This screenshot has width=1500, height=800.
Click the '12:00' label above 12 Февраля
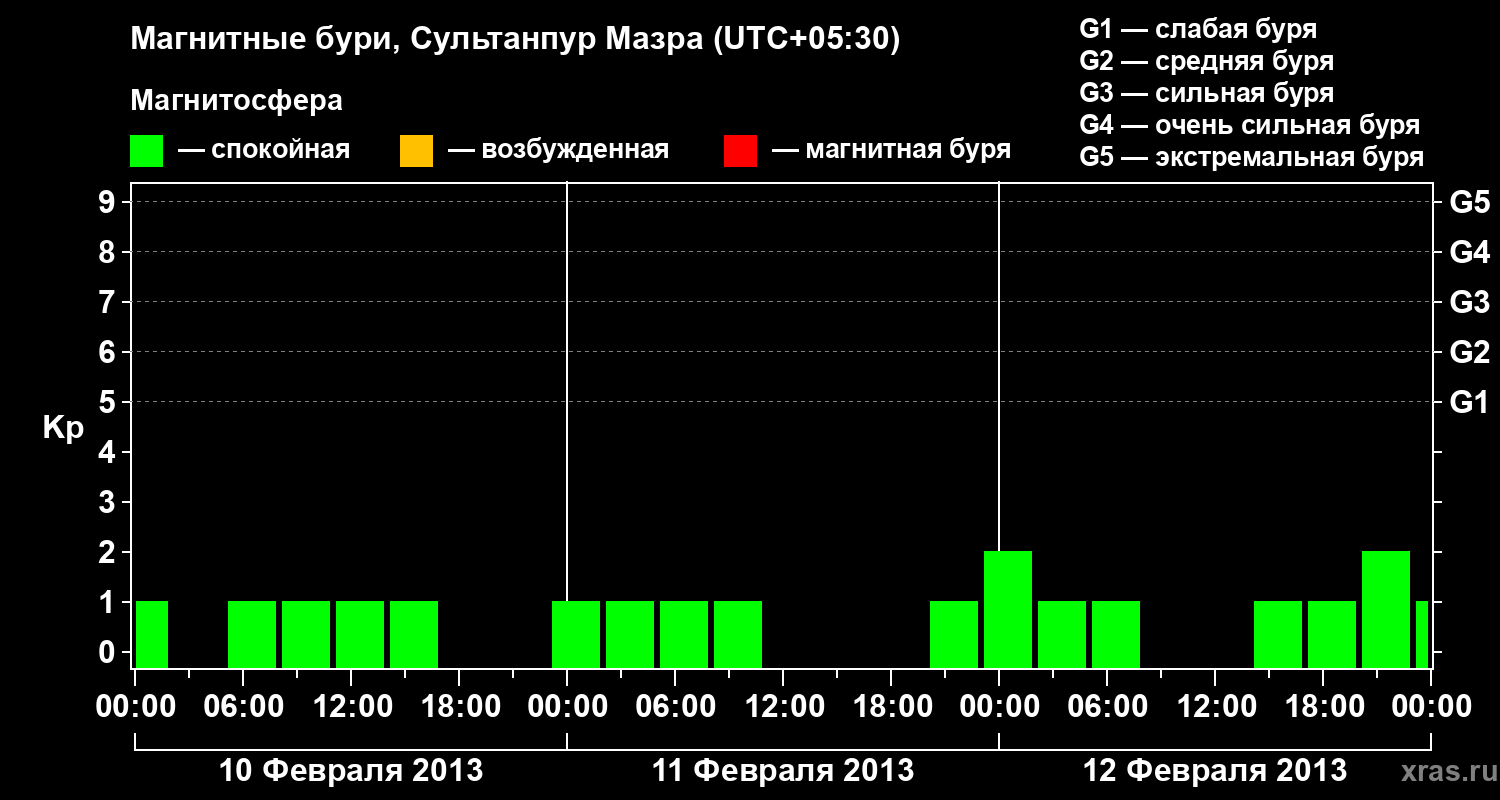(1215, 707)
